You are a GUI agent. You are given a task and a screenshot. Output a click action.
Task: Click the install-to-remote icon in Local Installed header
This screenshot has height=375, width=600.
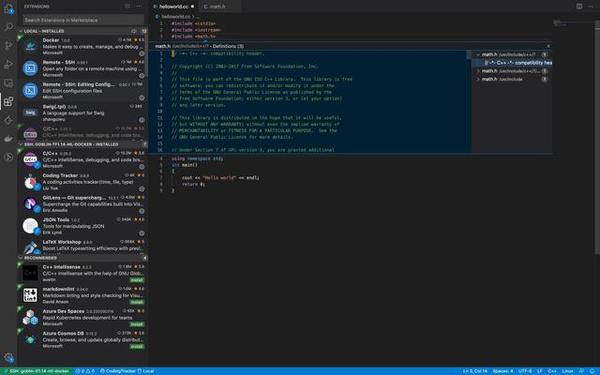click(x=134, y=31)
